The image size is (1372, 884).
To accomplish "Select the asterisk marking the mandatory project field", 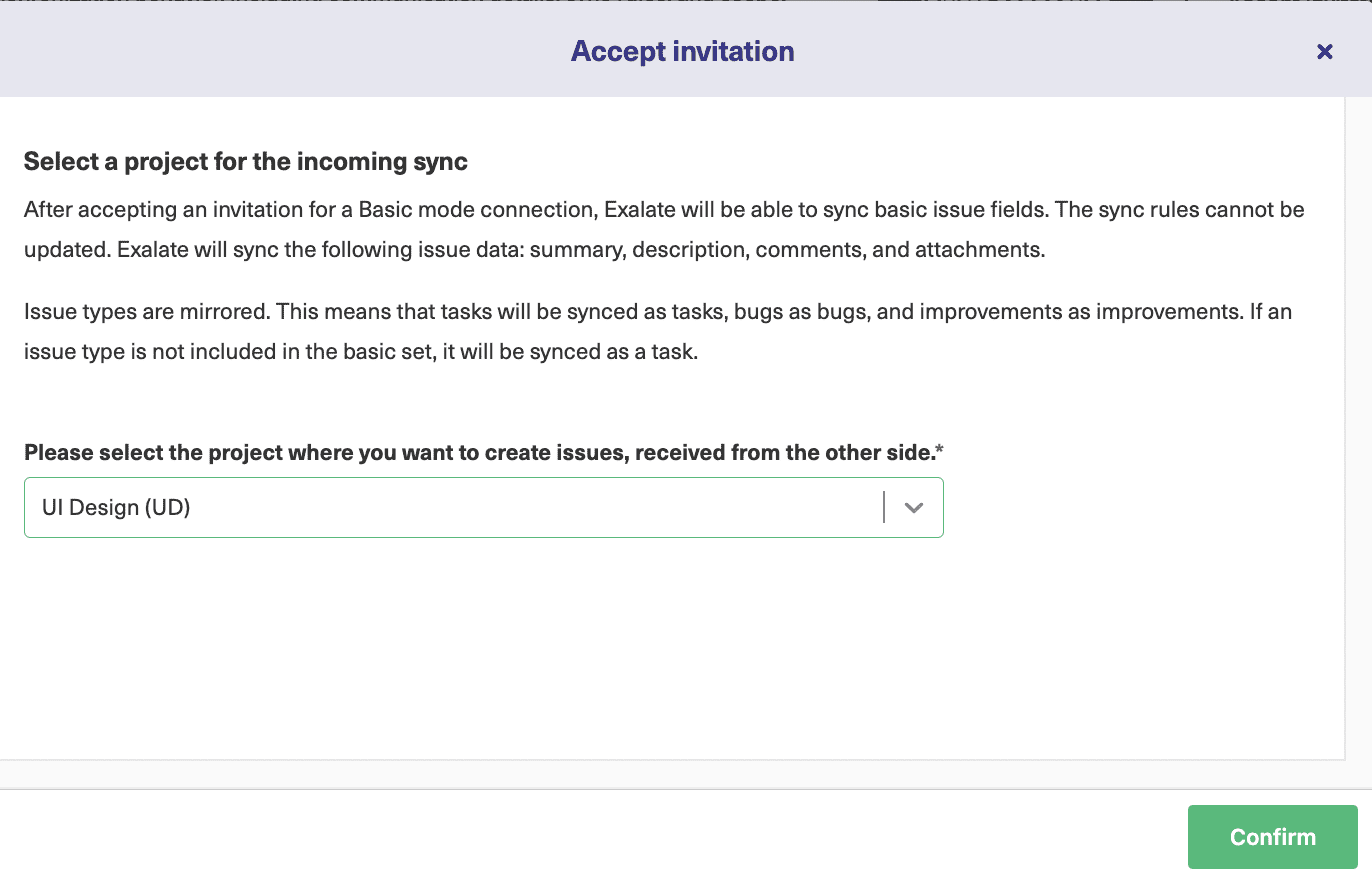I will pos(938,450).
